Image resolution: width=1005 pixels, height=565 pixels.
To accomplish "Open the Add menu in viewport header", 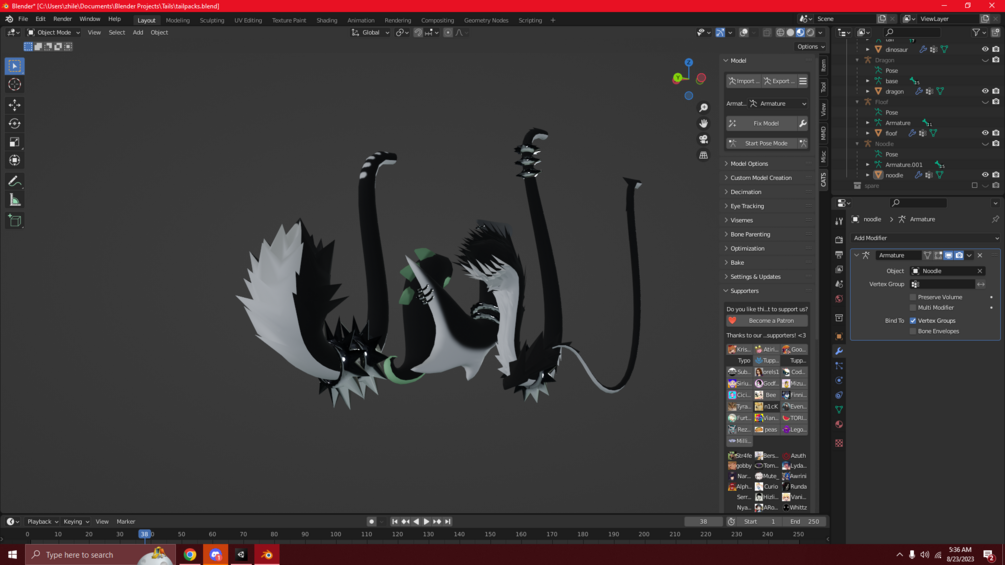I will [138, 32].
